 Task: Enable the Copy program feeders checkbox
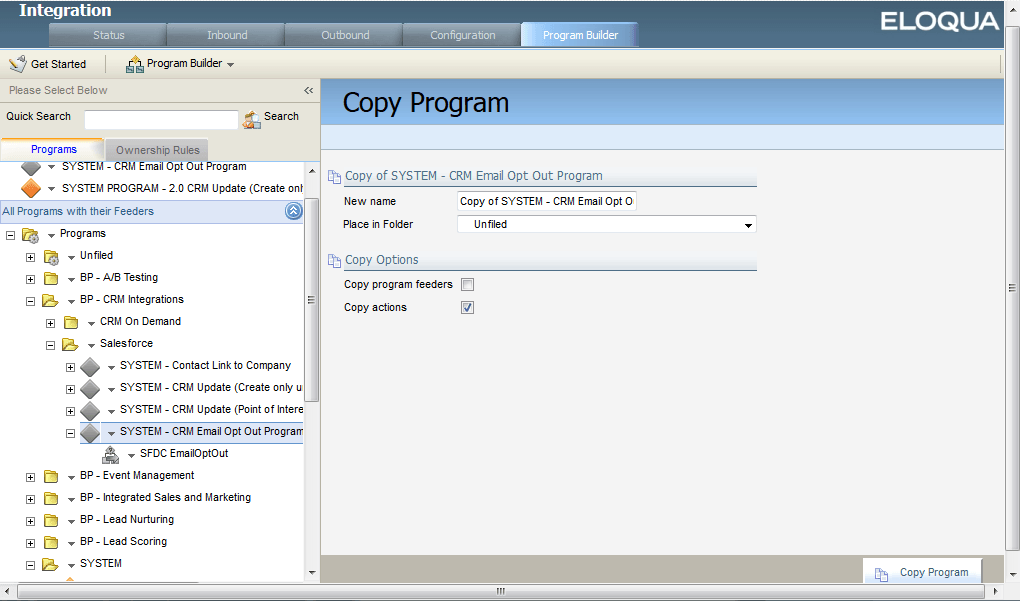pos(467,284)
